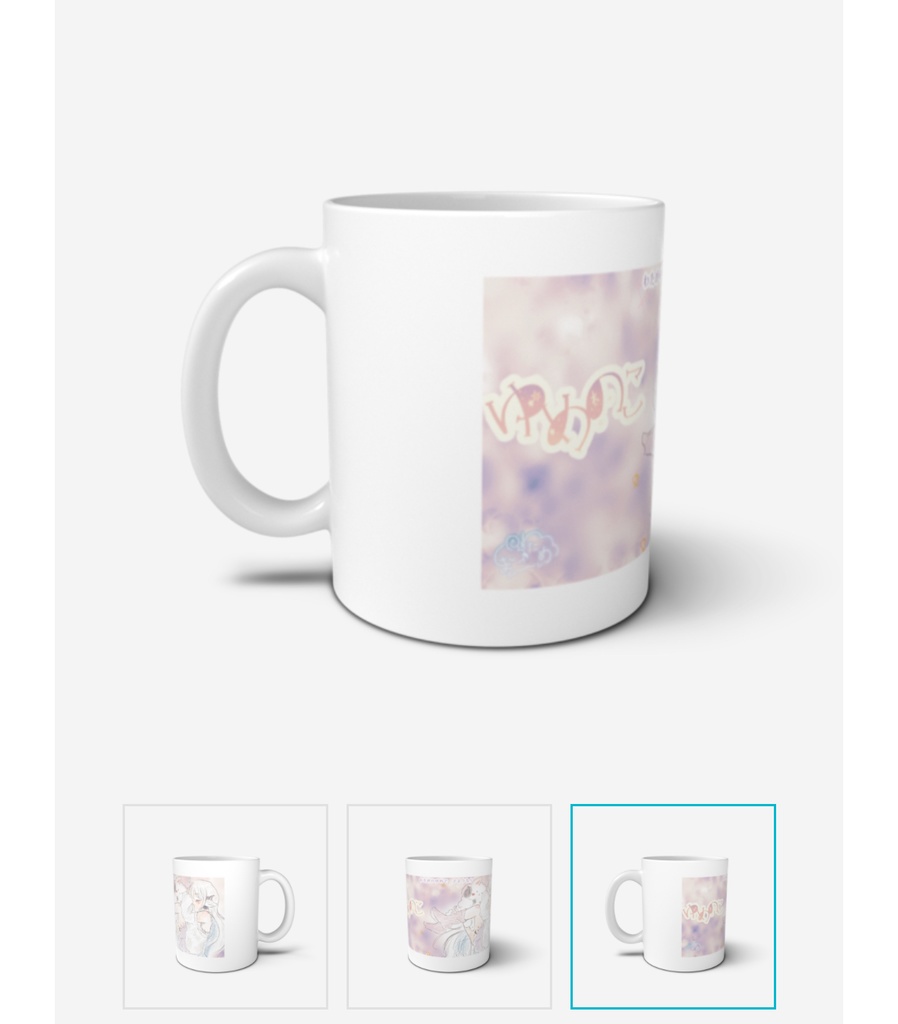Open the large mug product image
898x1024 pixels.
click(449, 392)
